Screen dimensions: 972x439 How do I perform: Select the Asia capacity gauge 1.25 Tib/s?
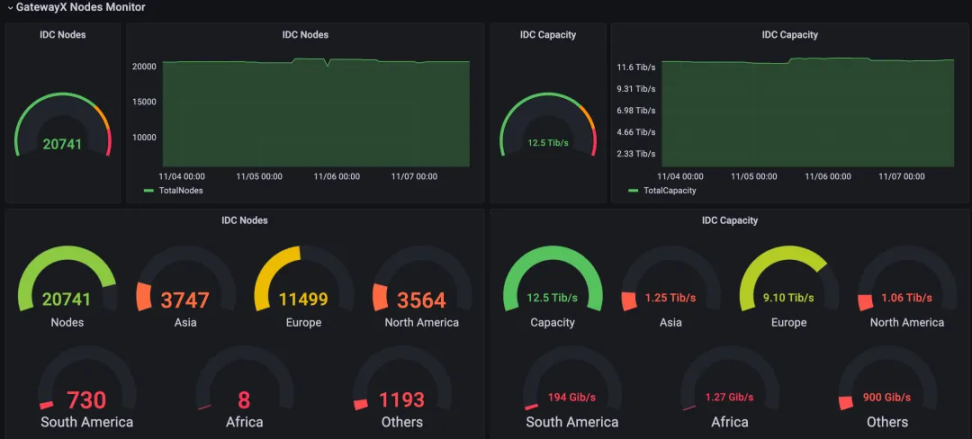(x=671, y=286)
